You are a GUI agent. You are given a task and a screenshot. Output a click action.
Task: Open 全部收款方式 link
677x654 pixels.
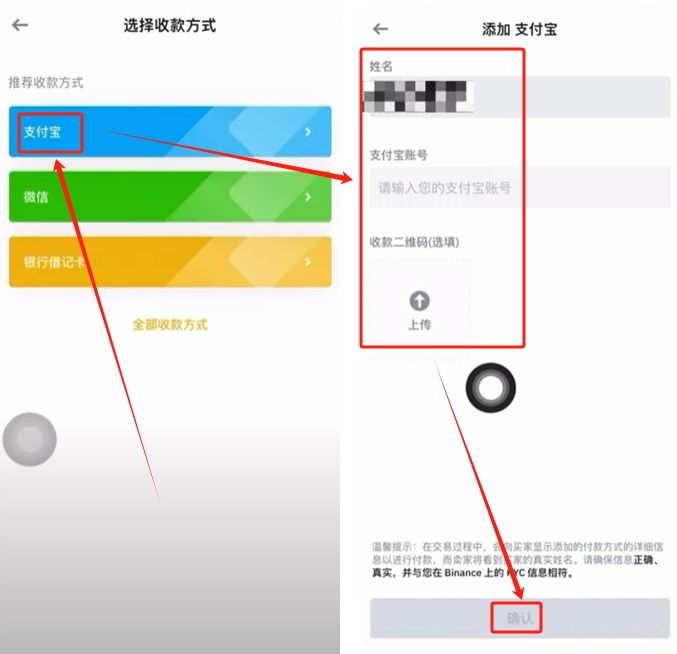pos(170,325)
